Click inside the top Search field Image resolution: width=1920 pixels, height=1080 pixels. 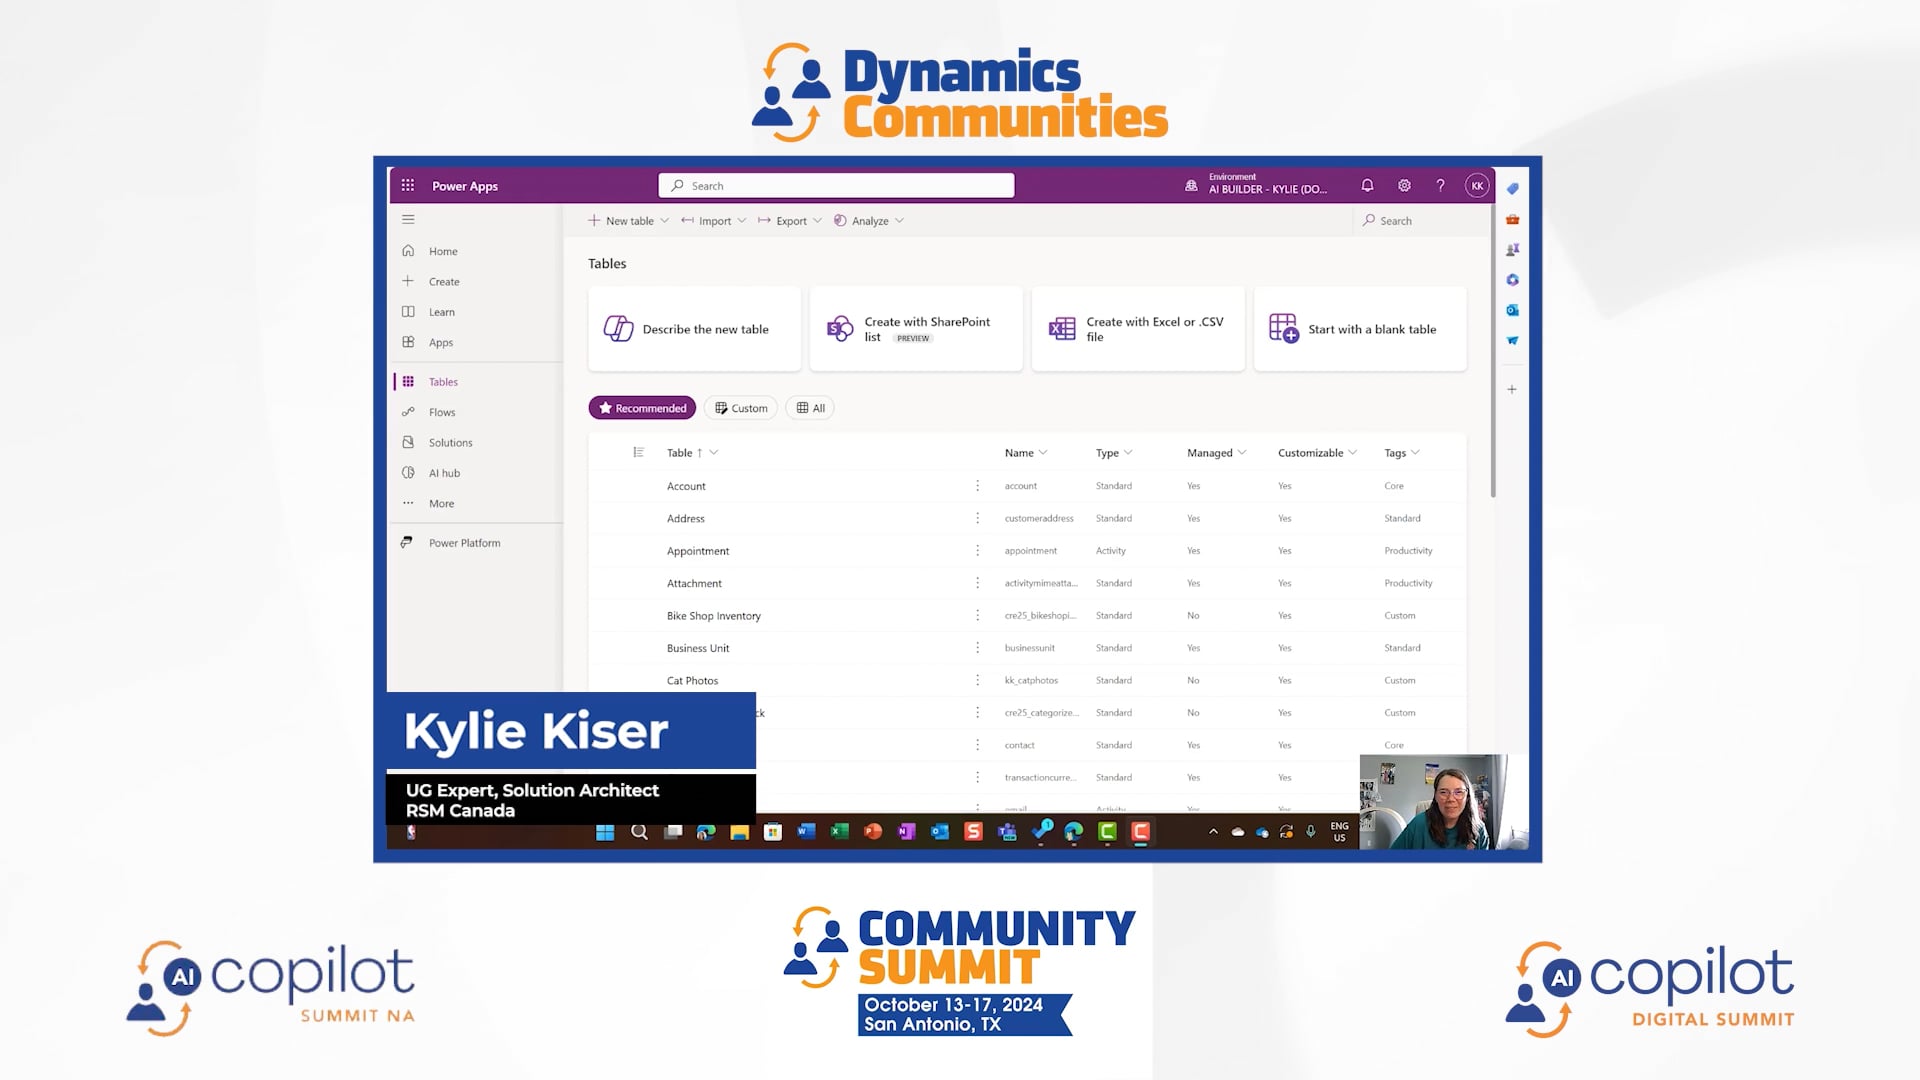click(836, 185)
